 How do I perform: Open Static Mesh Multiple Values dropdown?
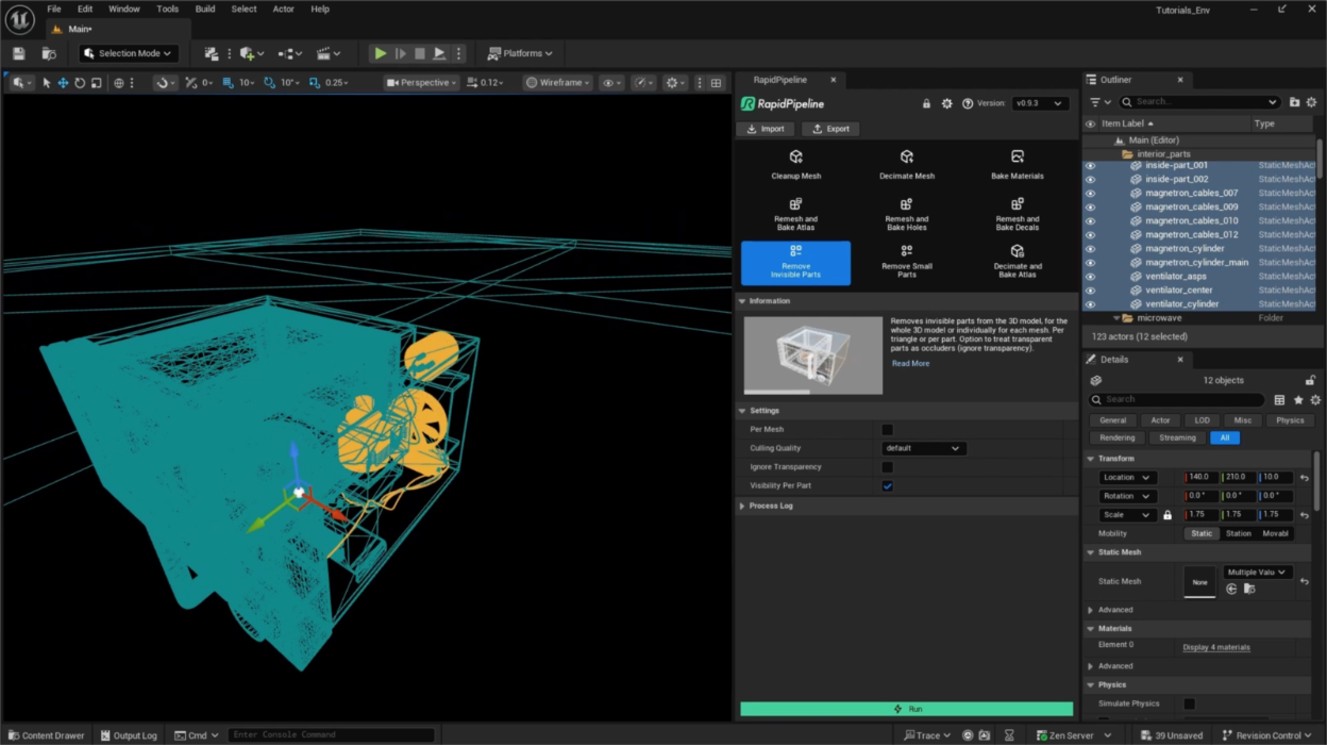click(x=1257, y=573)
